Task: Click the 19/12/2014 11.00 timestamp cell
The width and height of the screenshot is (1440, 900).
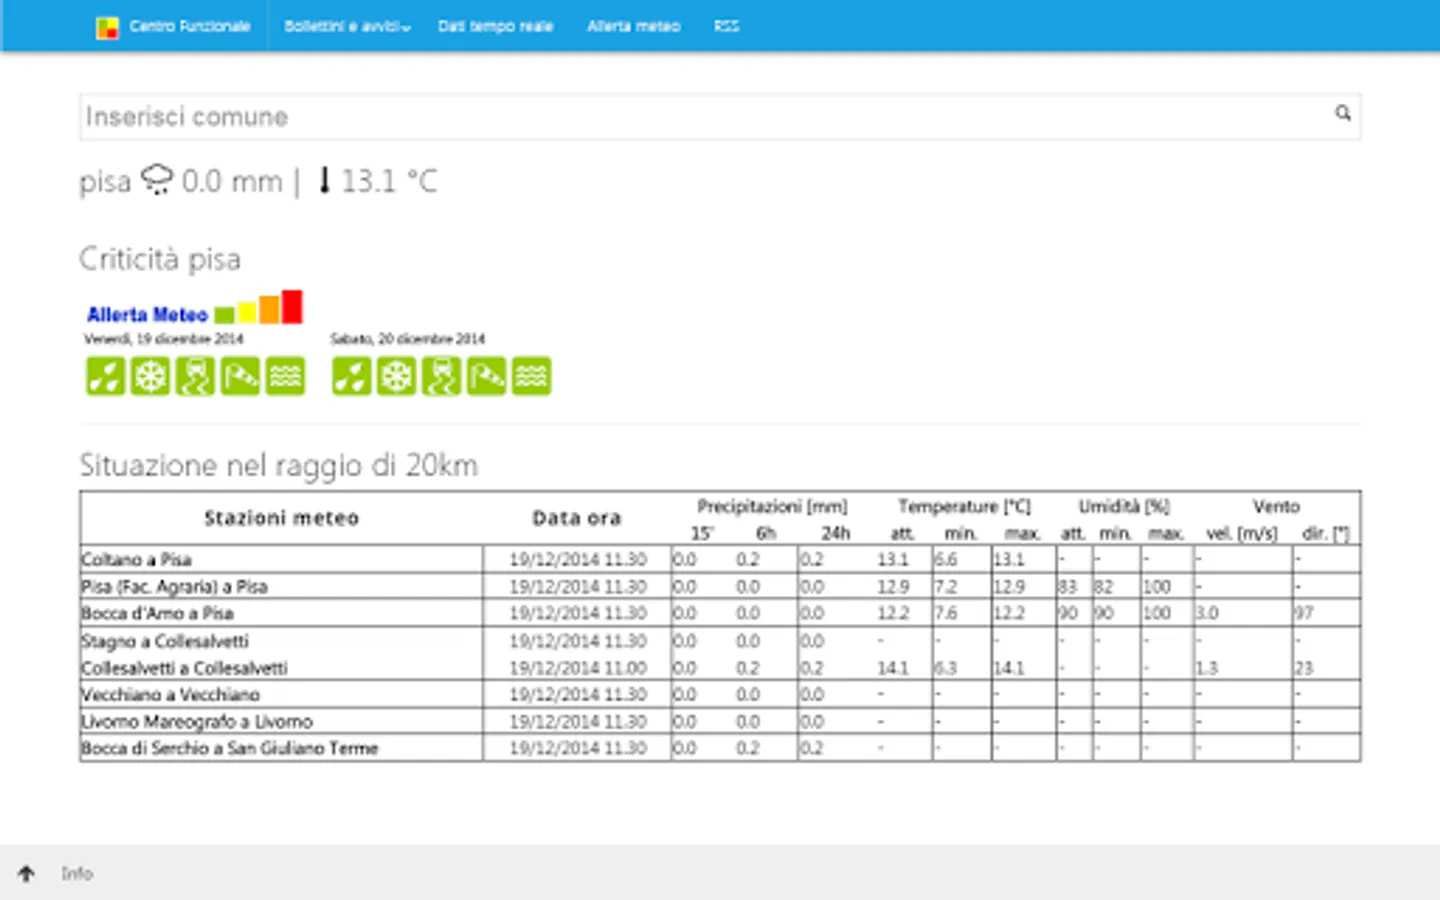Action: [x=578, y=668]
